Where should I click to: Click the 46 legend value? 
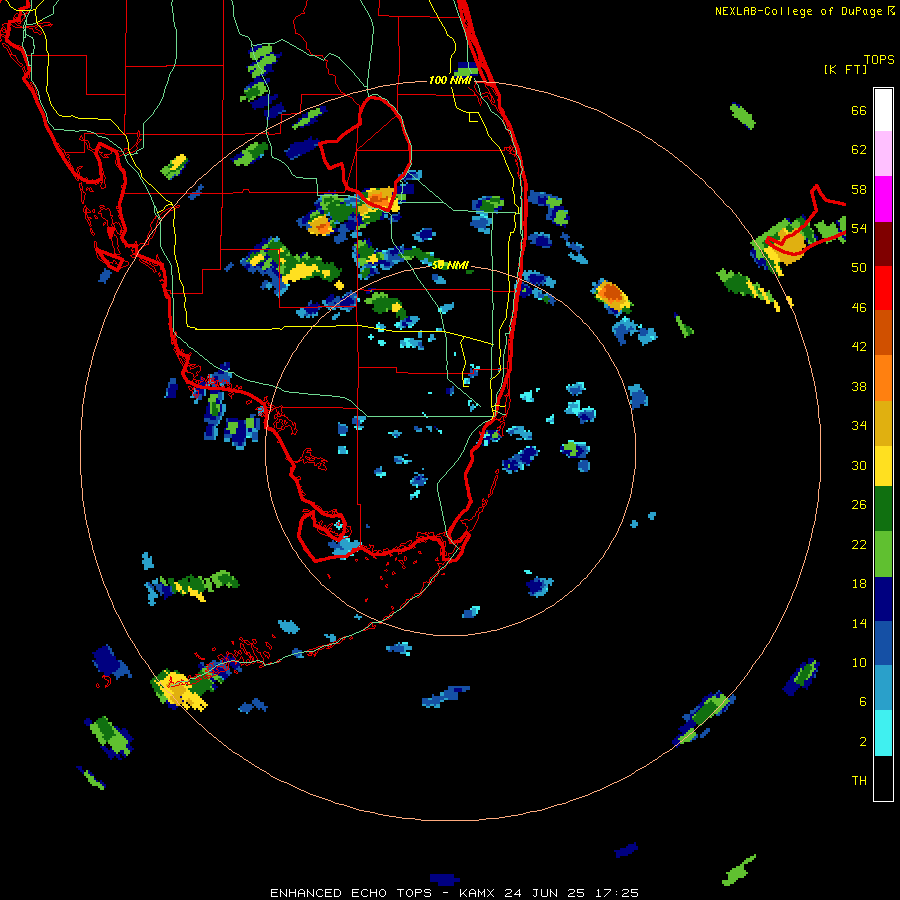click(x=859, y=307)
